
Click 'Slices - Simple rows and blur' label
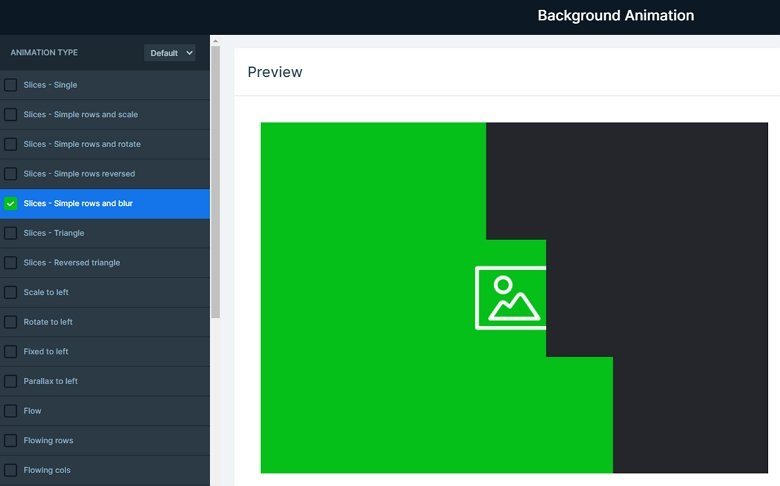click(78, 203)
